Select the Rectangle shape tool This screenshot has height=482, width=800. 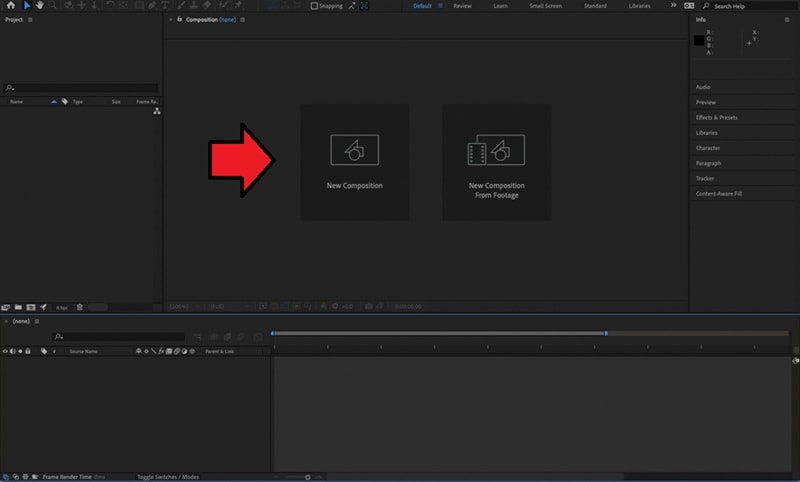[139, 5]
